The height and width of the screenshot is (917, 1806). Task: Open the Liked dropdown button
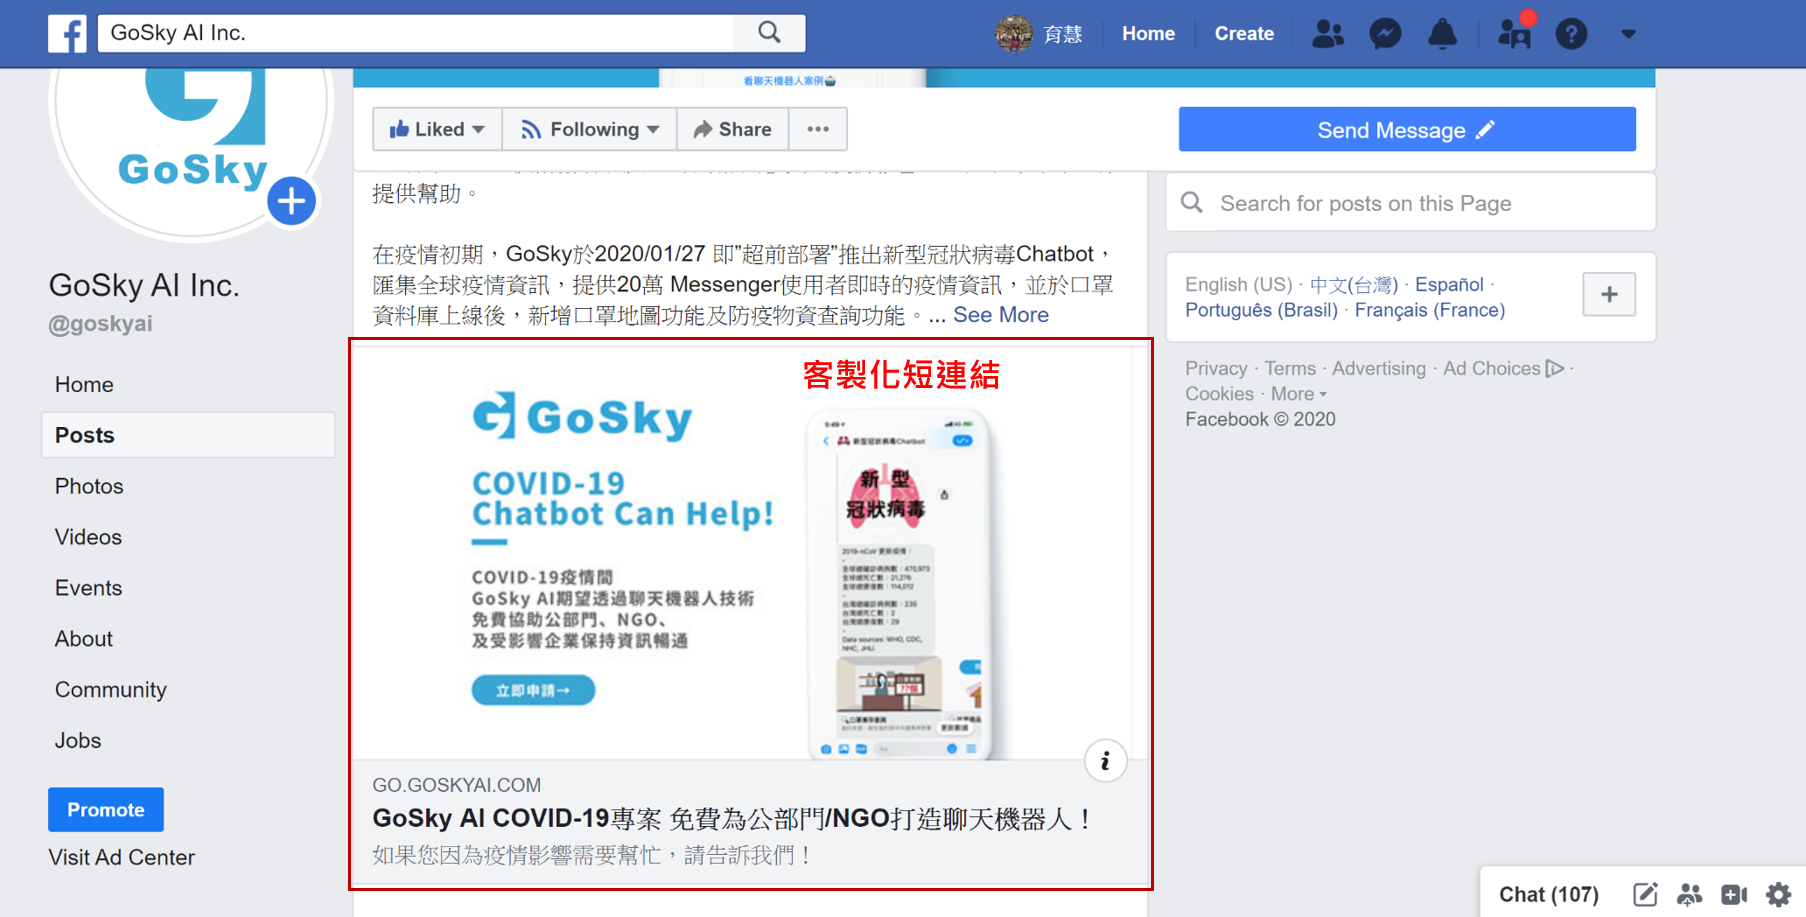point(437,129)
